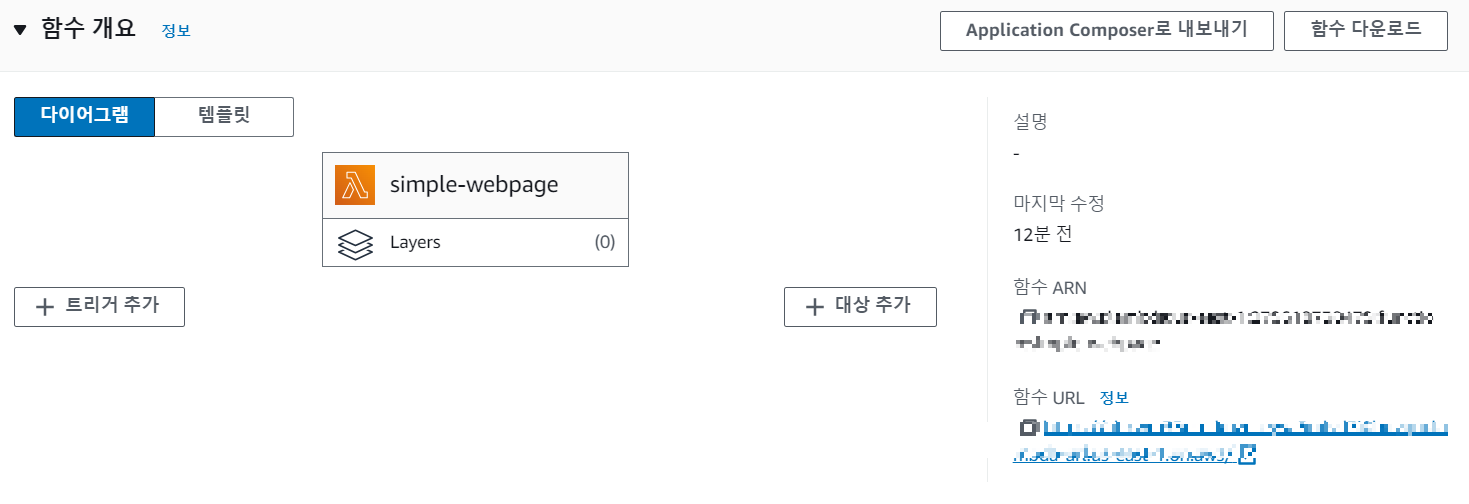Click the external-link icon after function URL
This screenshot has width=1469, height=504.
1247,454
